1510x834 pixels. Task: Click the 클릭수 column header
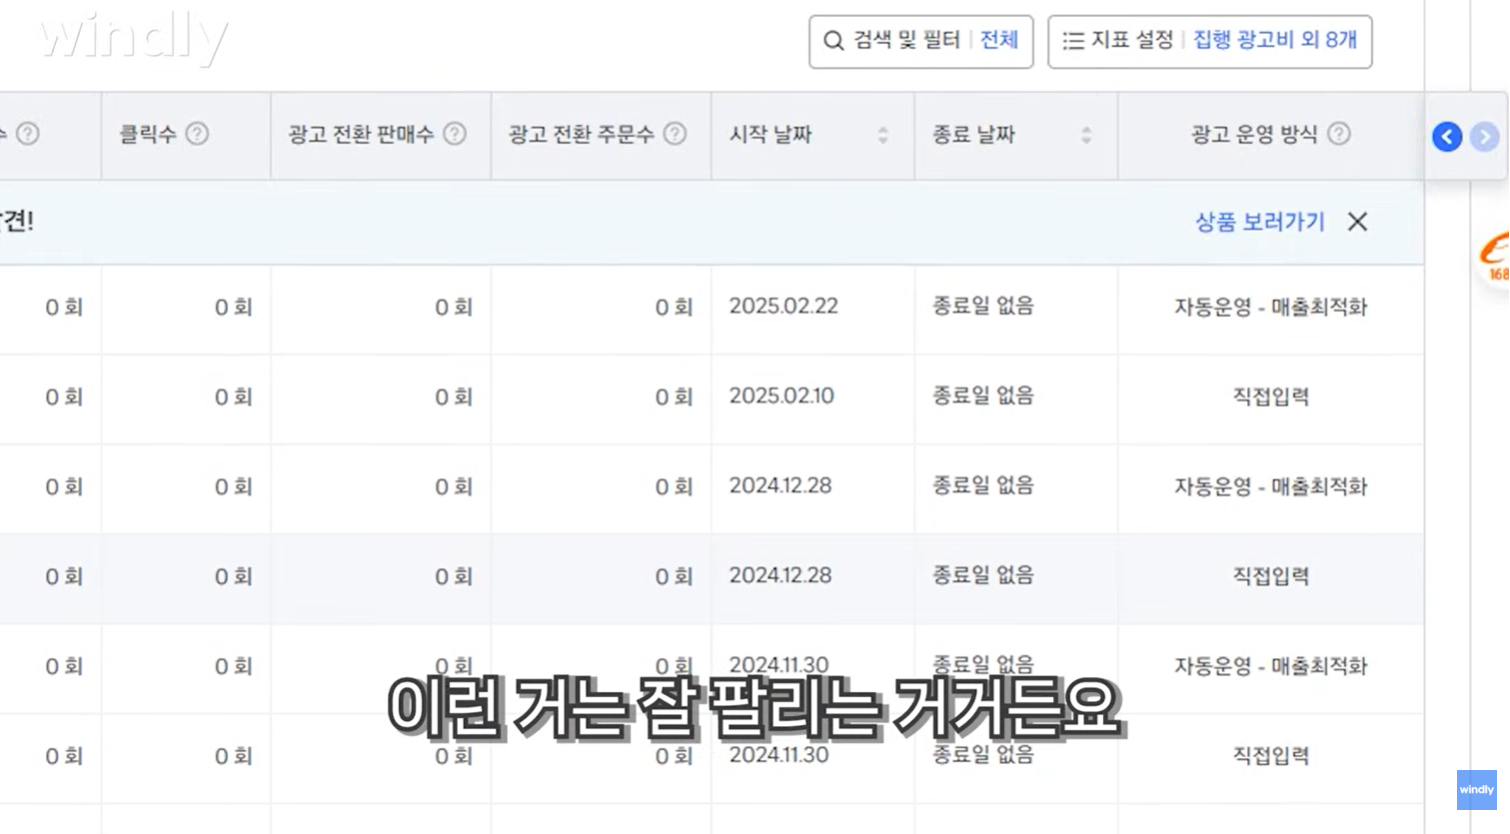186,135
